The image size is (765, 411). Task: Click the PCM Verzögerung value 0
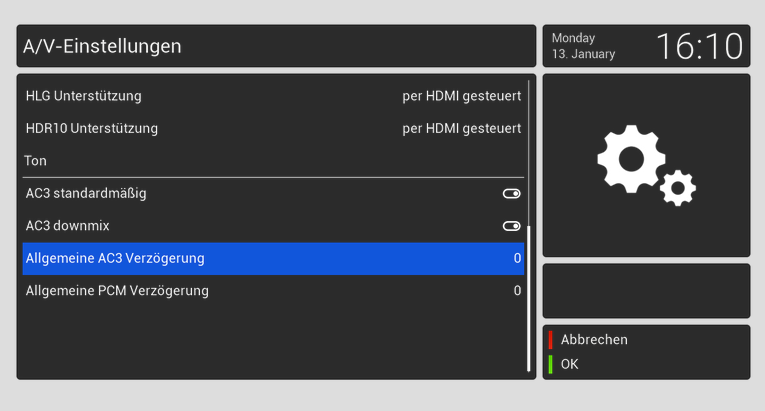517,291
